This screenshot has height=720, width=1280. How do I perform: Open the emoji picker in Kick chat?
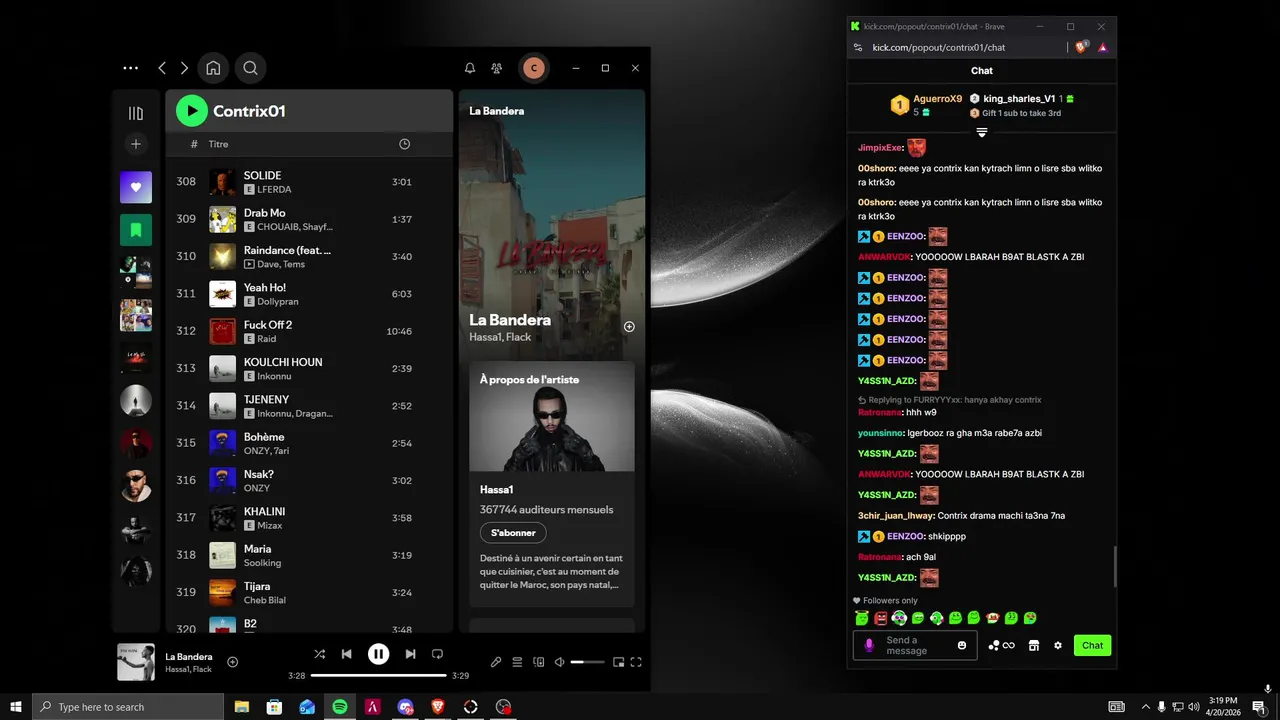[x=962, y=645]
